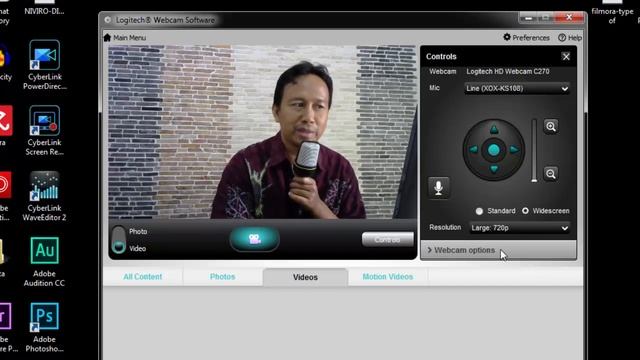640x360 pixels.
Task: Mute the microphone button in Controls
Action: [438, 188]
